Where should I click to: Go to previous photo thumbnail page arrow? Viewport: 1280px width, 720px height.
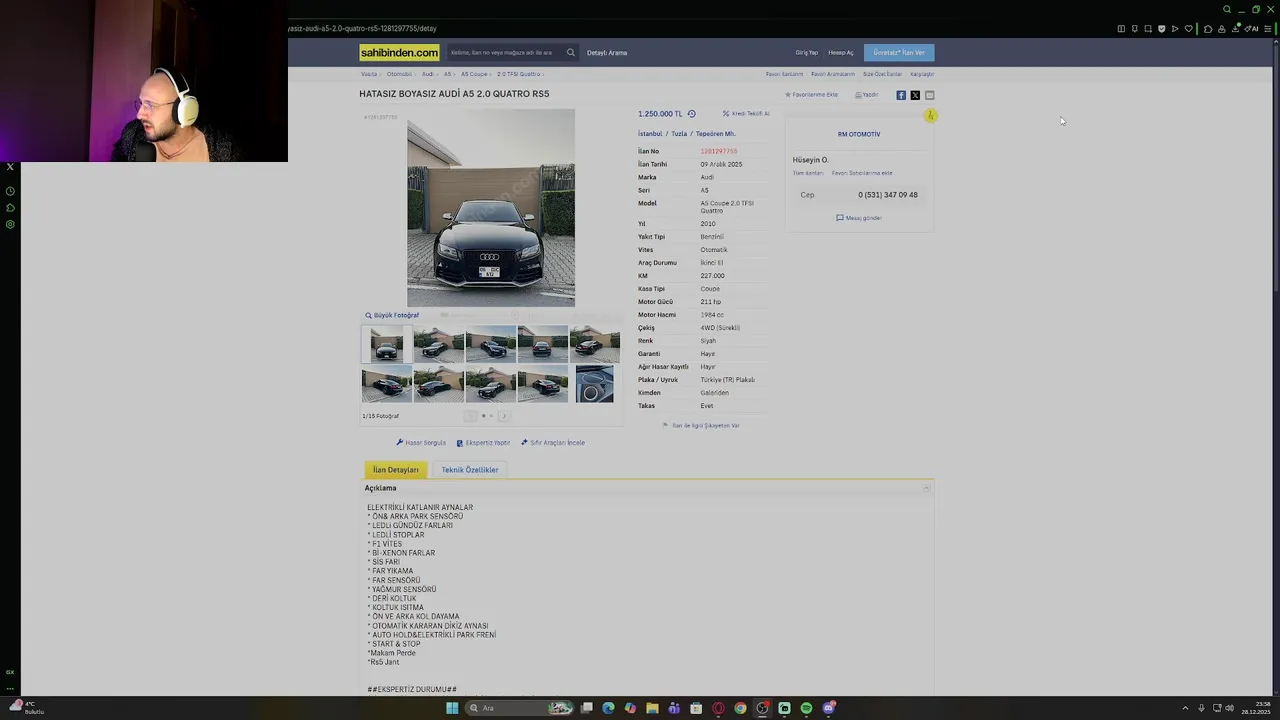click(470, 416)
